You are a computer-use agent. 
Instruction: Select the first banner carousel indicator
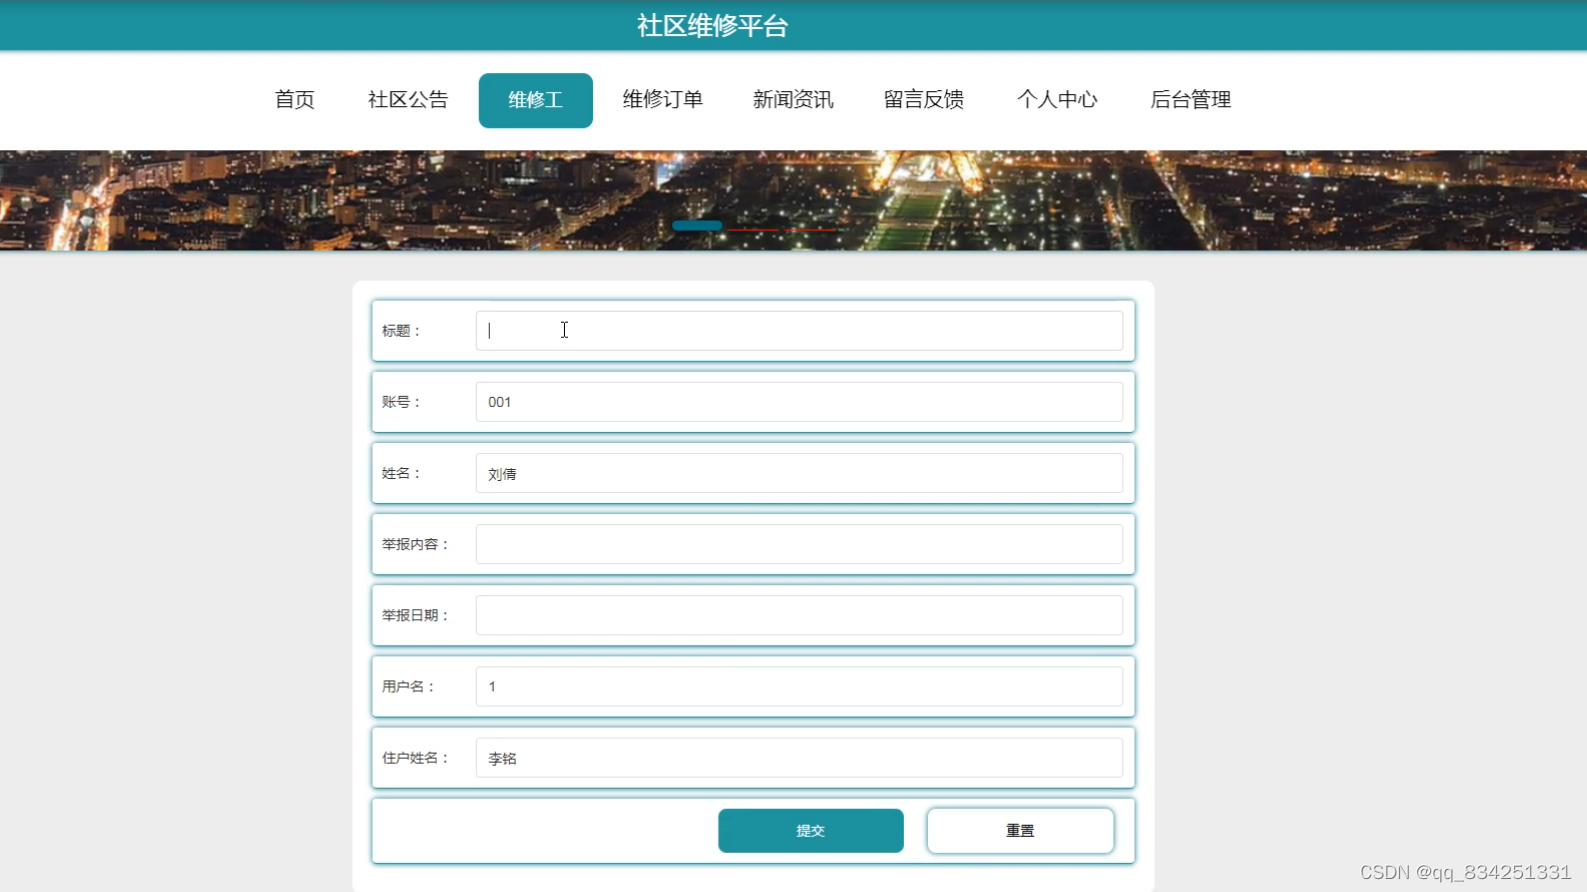(697, 226)
